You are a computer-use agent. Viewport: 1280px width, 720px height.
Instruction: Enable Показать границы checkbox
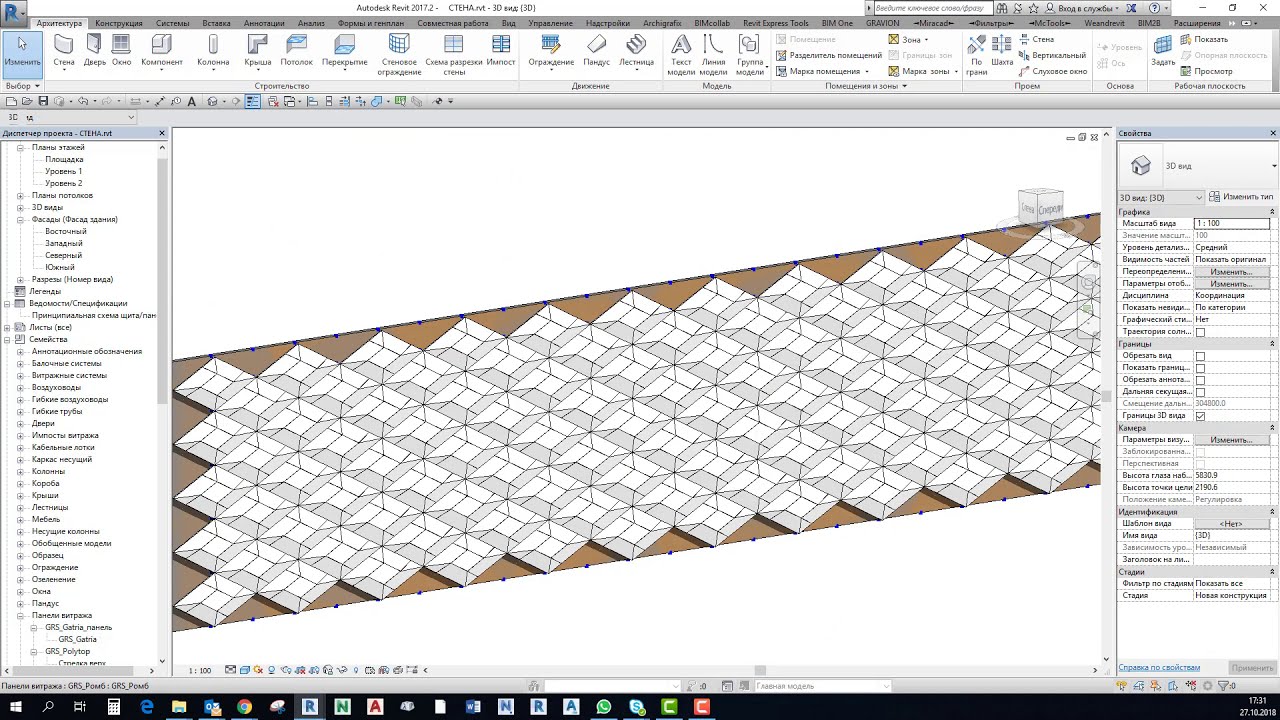(x=1200, y=368)
